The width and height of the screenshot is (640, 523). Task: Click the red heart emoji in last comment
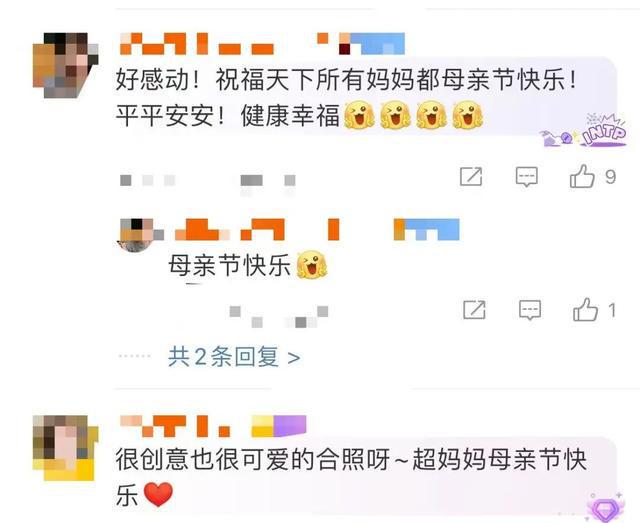click(x=158, y=494)
